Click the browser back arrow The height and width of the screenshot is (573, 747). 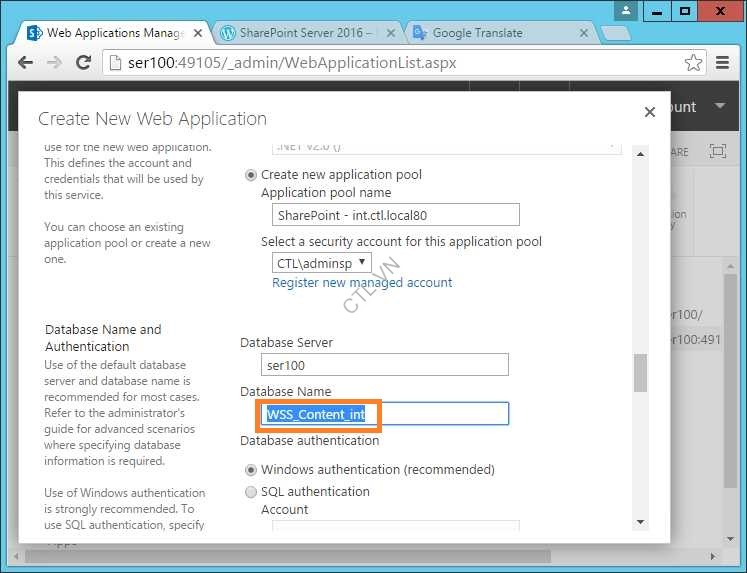[x=25, y=63]
